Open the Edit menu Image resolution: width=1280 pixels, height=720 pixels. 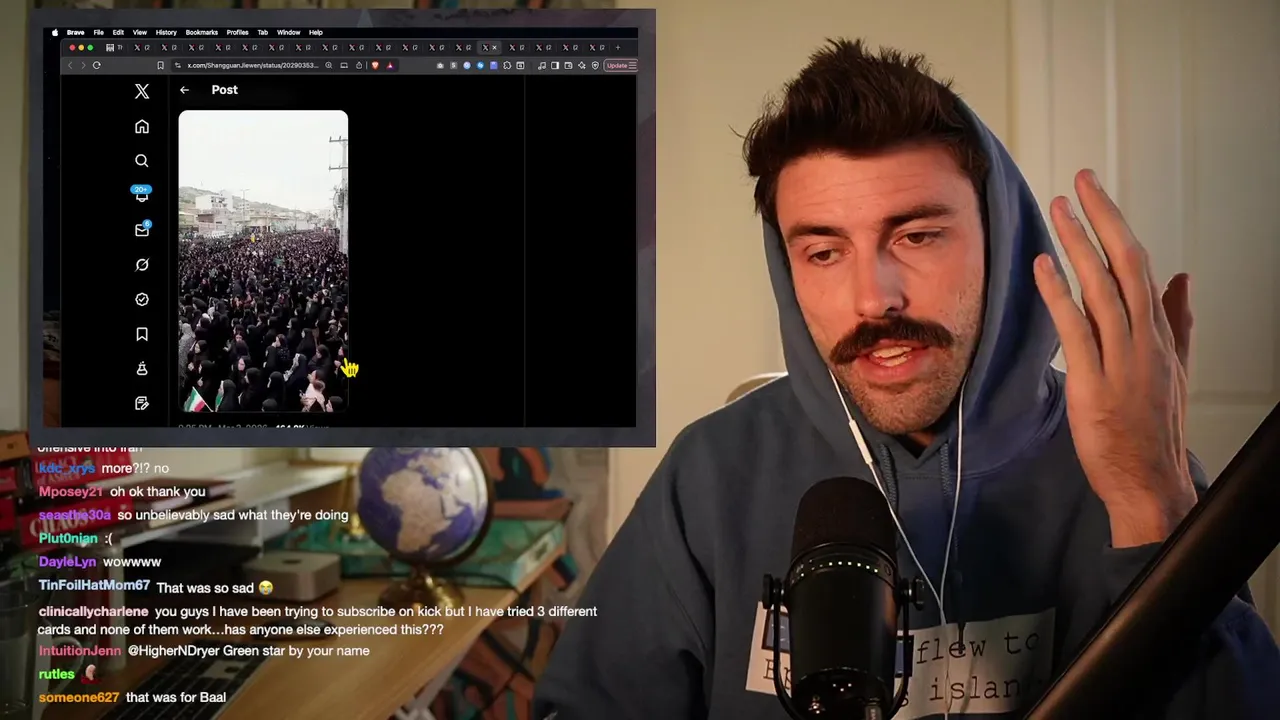point(118,32)
